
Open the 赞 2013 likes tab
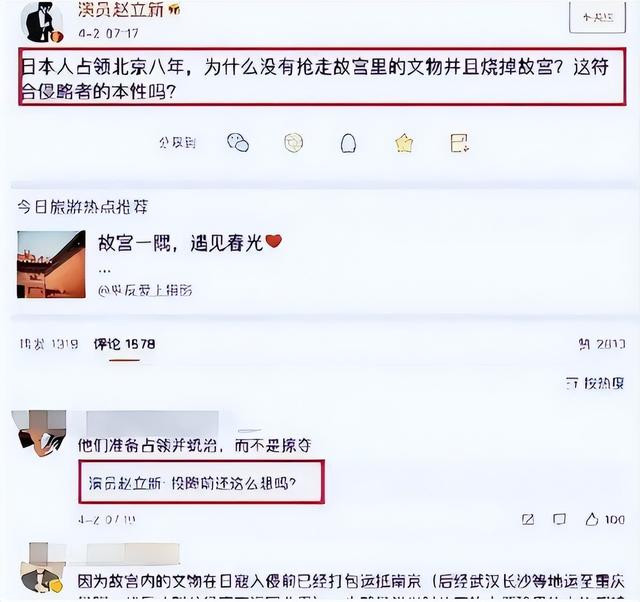point(602,344)
